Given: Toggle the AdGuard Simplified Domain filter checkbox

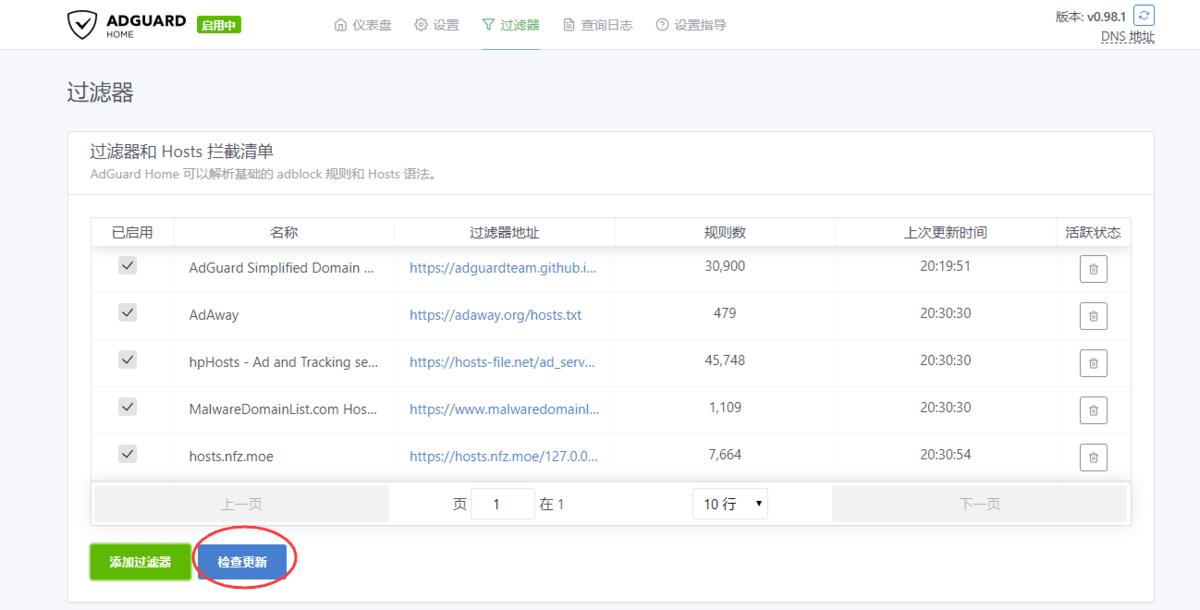Looking at the screenshot, I should pyautogui.click(x=127, y=266).
